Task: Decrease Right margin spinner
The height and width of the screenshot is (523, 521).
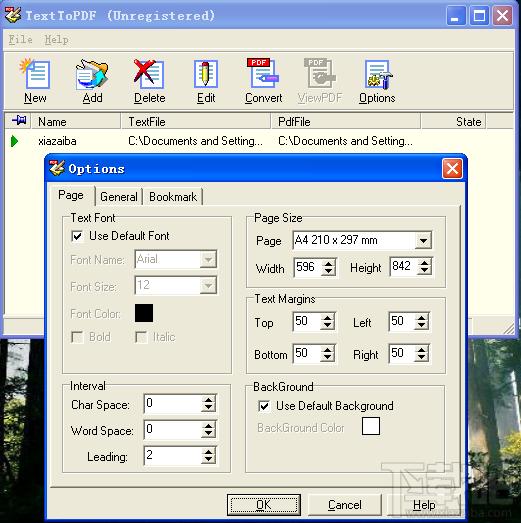Action: (422, 357)
